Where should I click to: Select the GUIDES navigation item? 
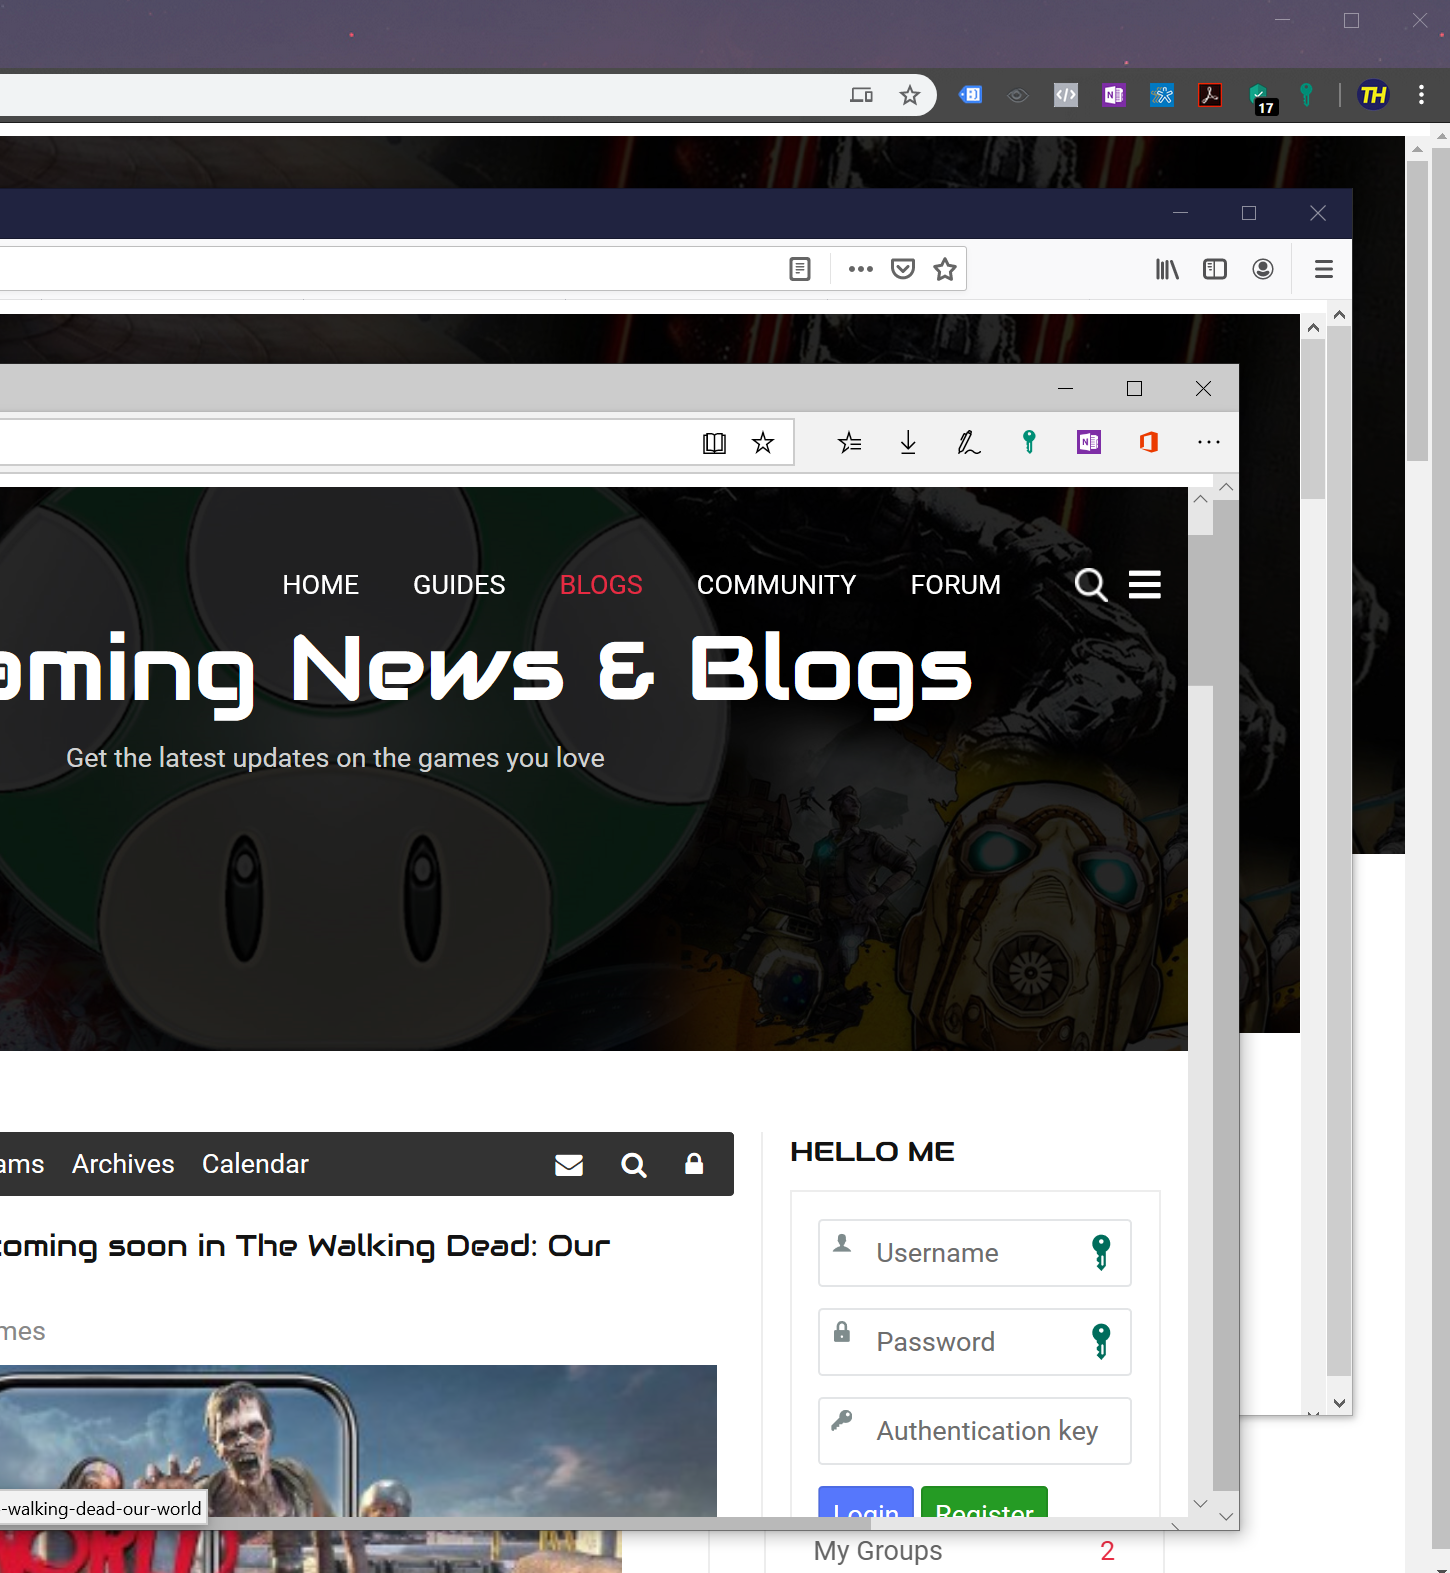point(459,585)
